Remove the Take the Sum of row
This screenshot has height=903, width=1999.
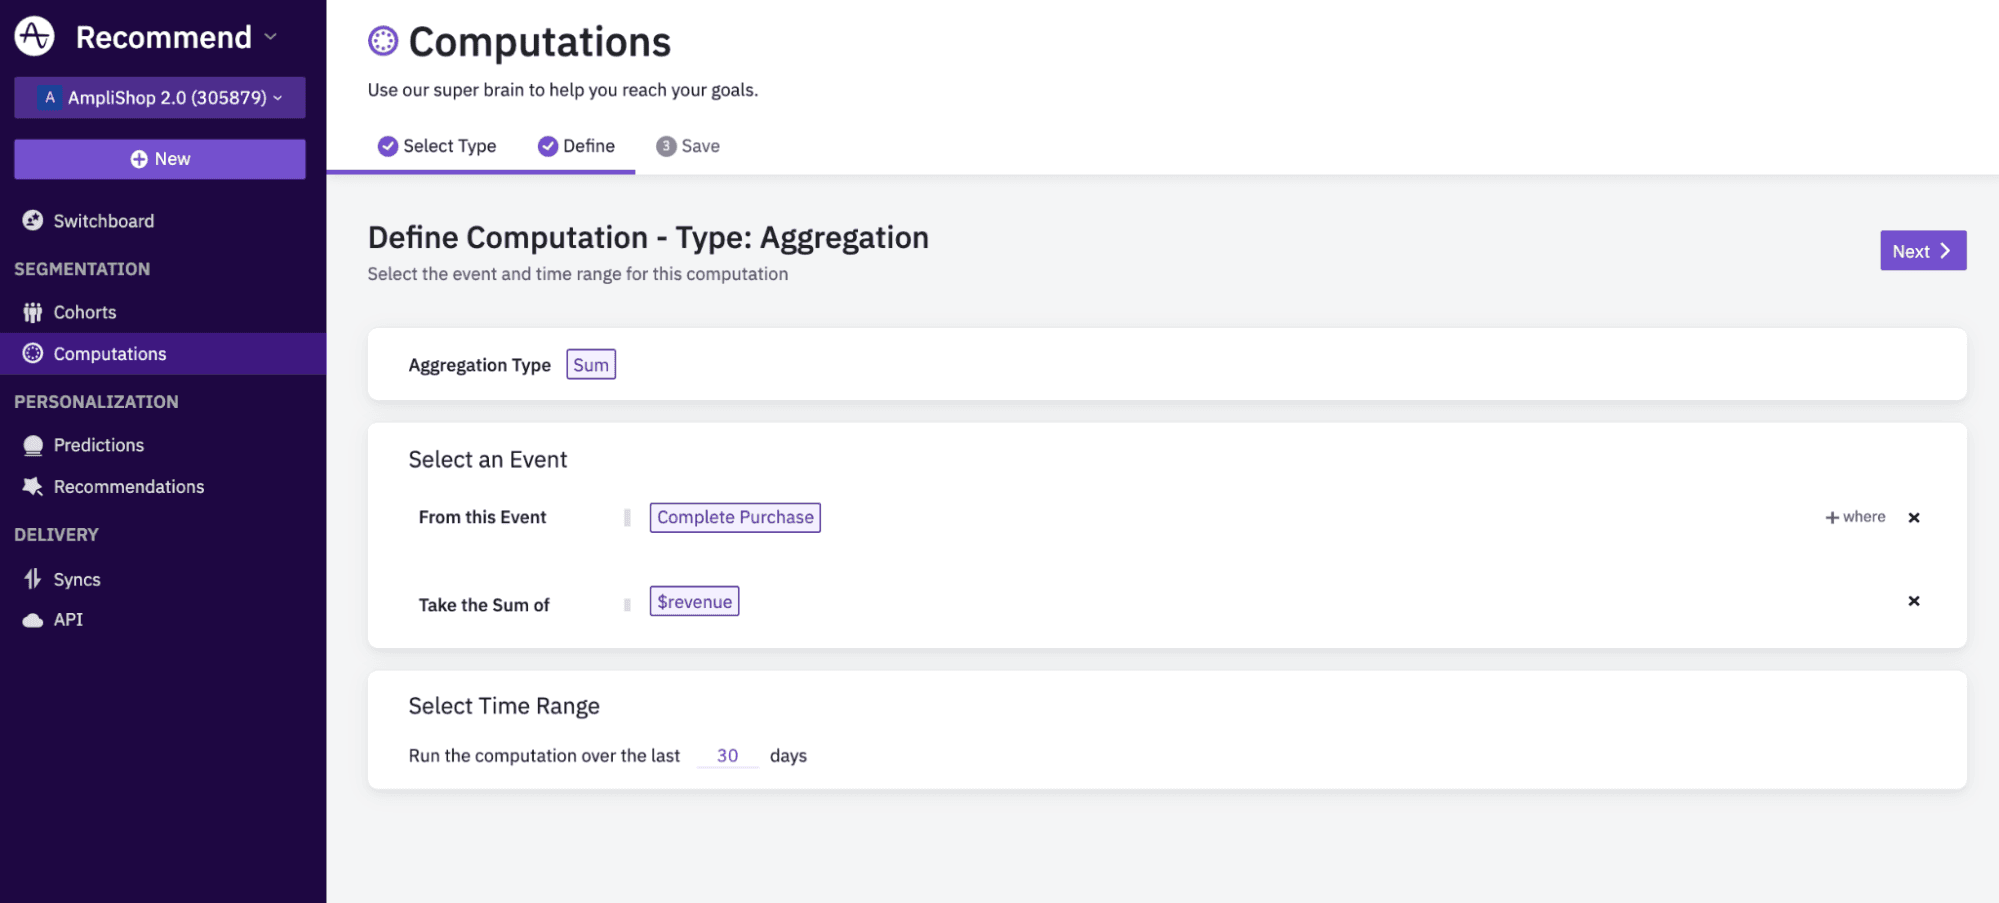pyautogui.click(x=1913, y=601)
